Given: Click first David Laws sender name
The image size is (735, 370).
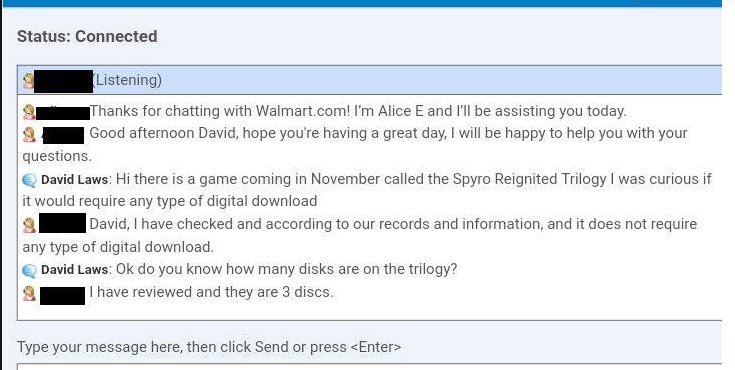Looking at the screenshot, I should click(x=75, y=180).
